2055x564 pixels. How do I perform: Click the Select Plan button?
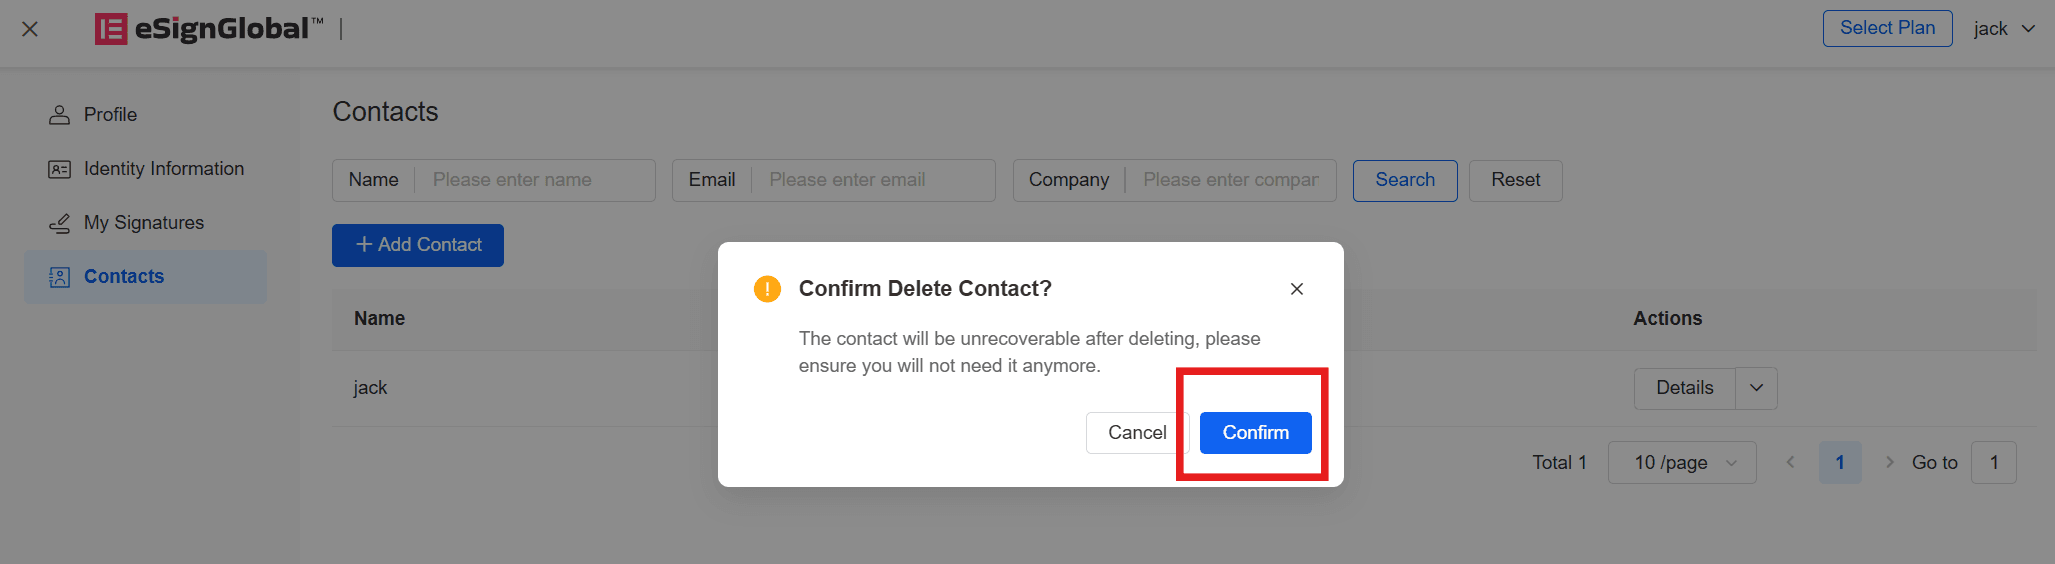1888,28
